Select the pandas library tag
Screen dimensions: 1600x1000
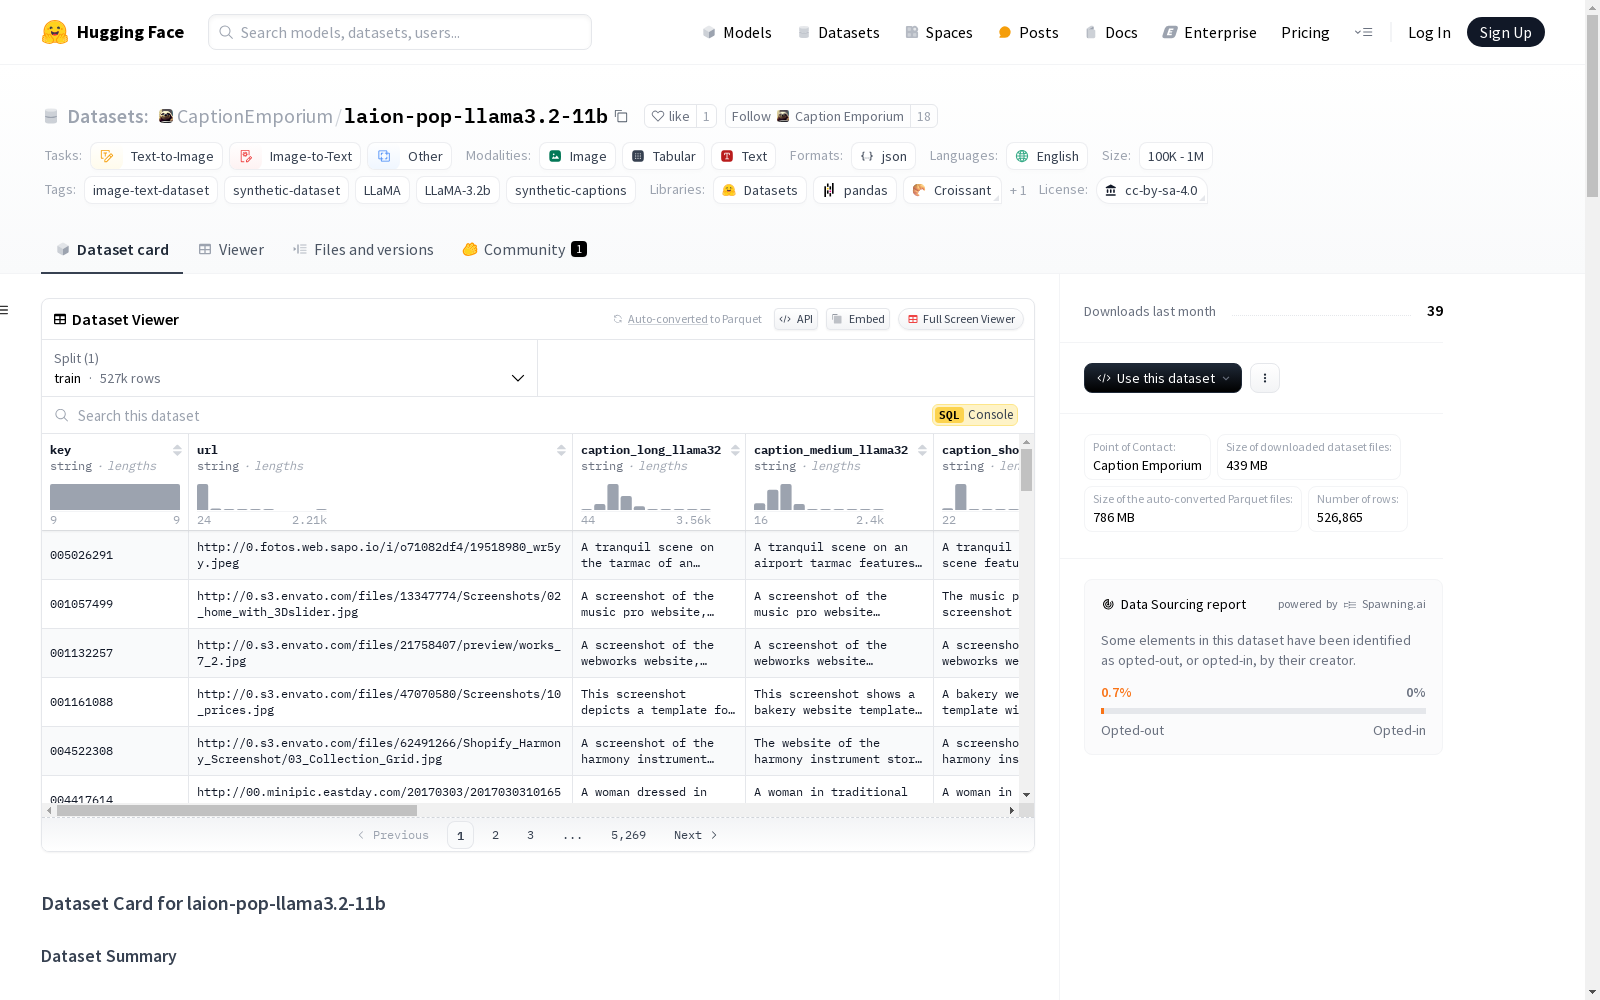pyautogui.click(x=855, y=190)
